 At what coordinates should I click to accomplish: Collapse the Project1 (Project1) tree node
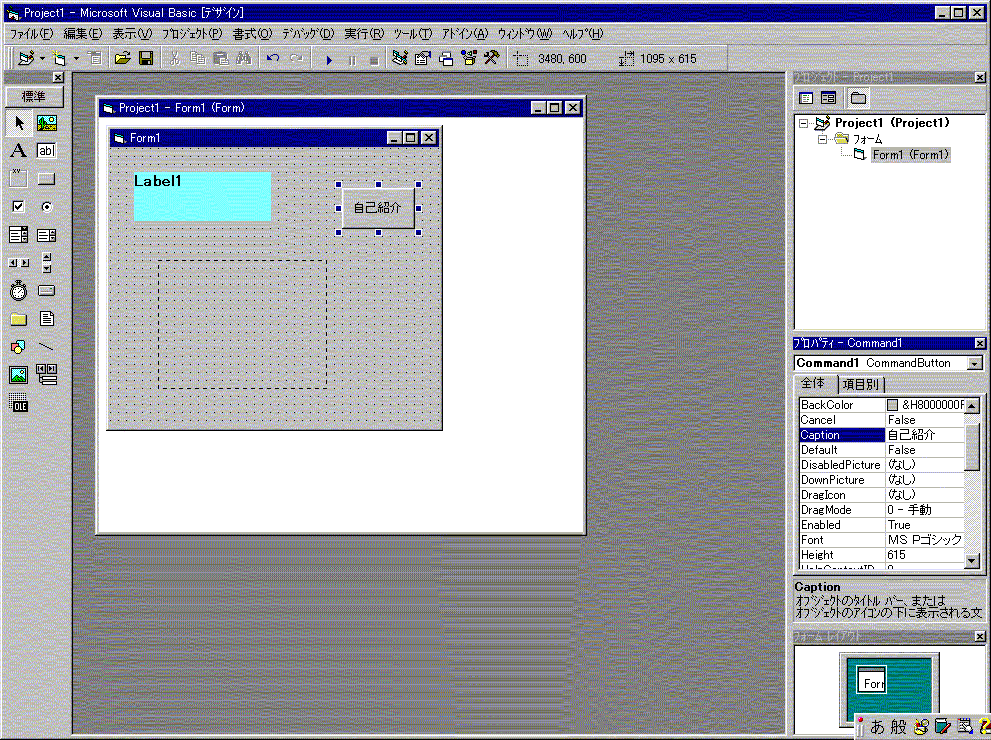[803, 123]
